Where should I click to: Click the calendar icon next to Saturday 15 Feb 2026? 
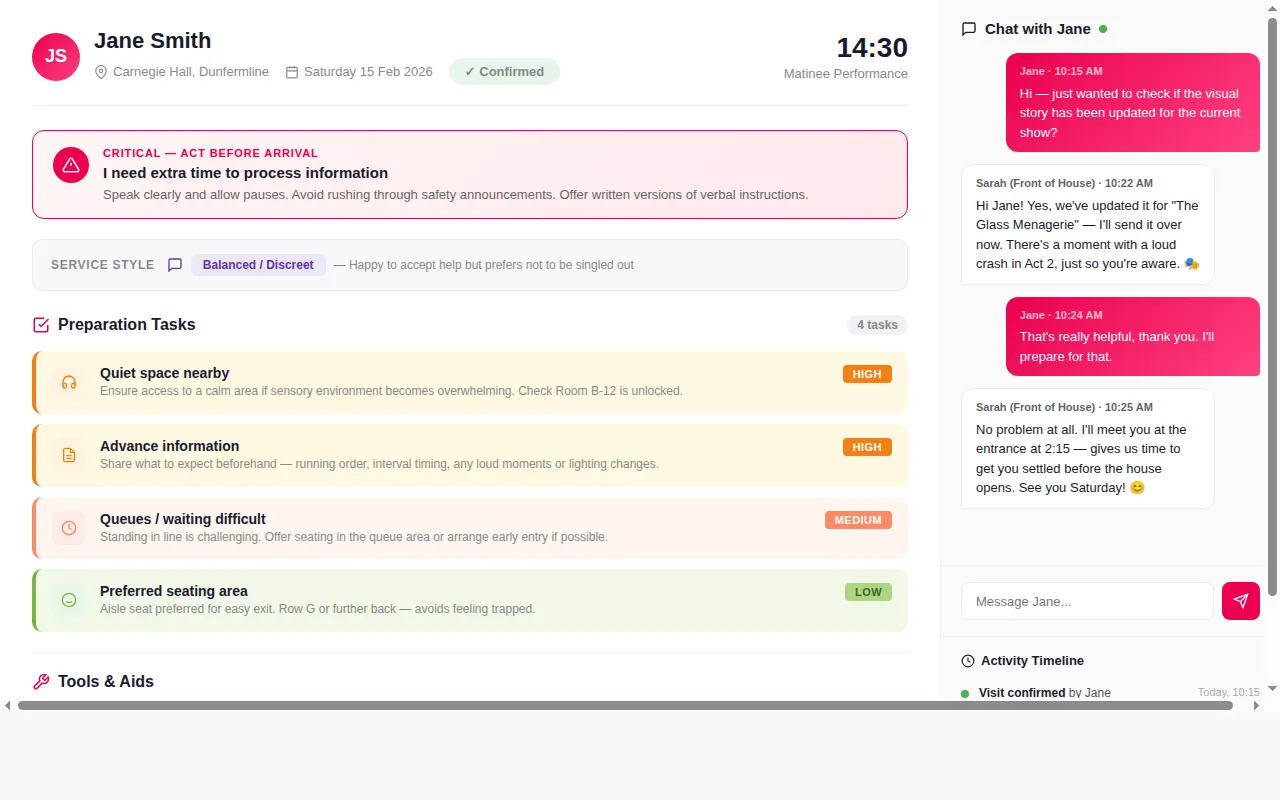291,71
